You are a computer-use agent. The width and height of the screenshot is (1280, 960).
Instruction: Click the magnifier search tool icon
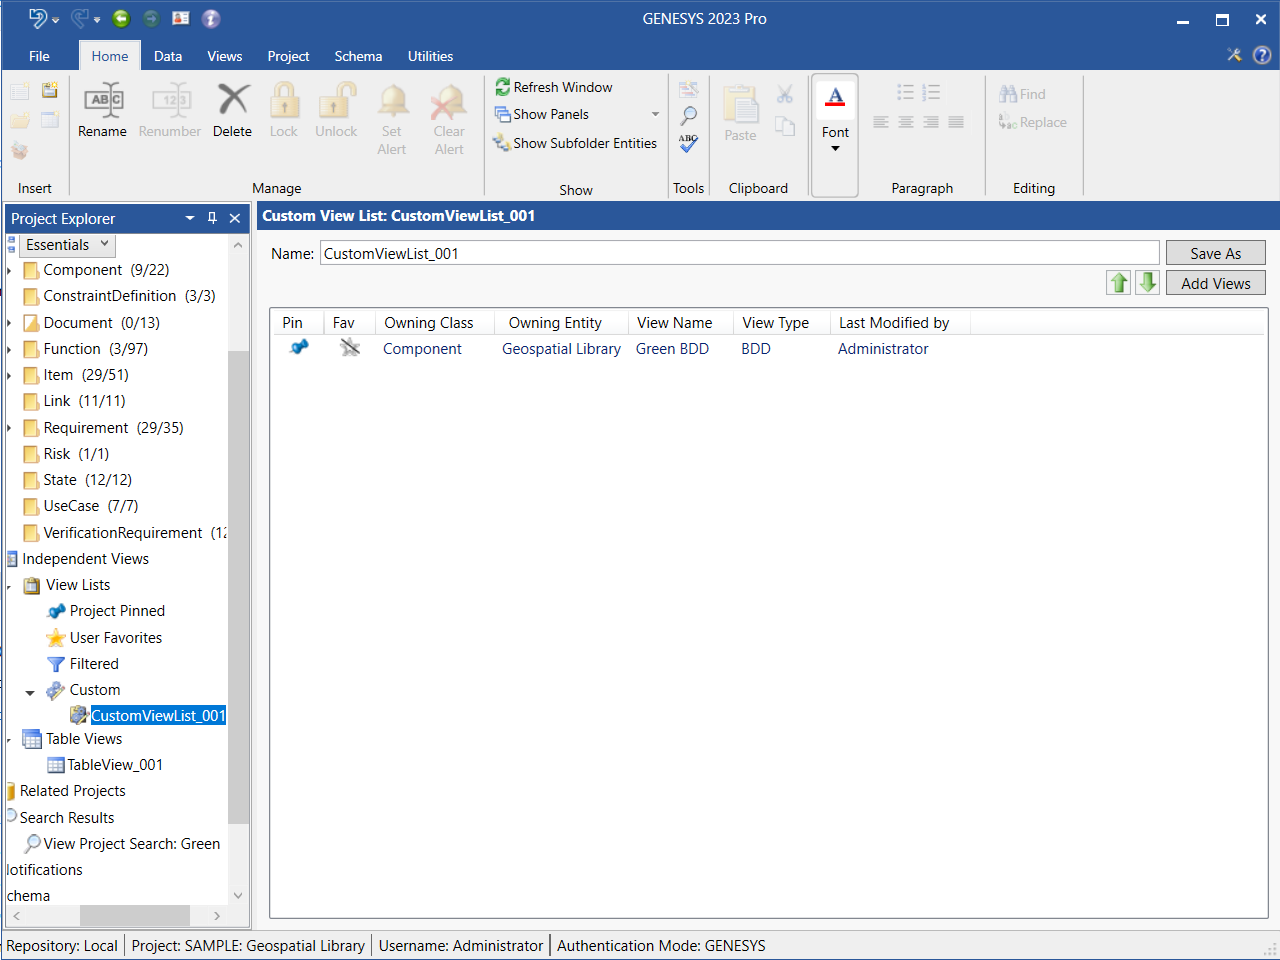tap(688, 116)
